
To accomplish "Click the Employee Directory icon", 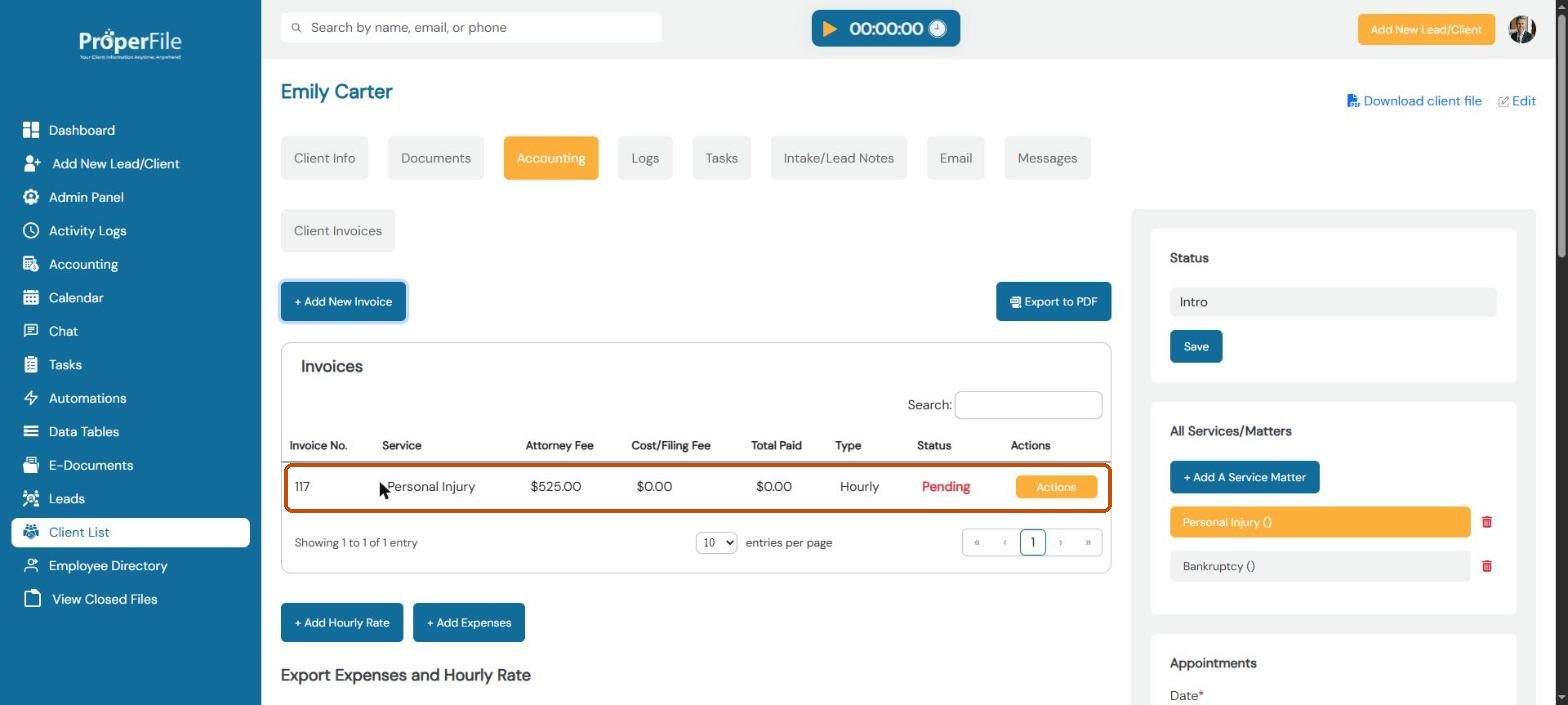I will coord(31,565).
